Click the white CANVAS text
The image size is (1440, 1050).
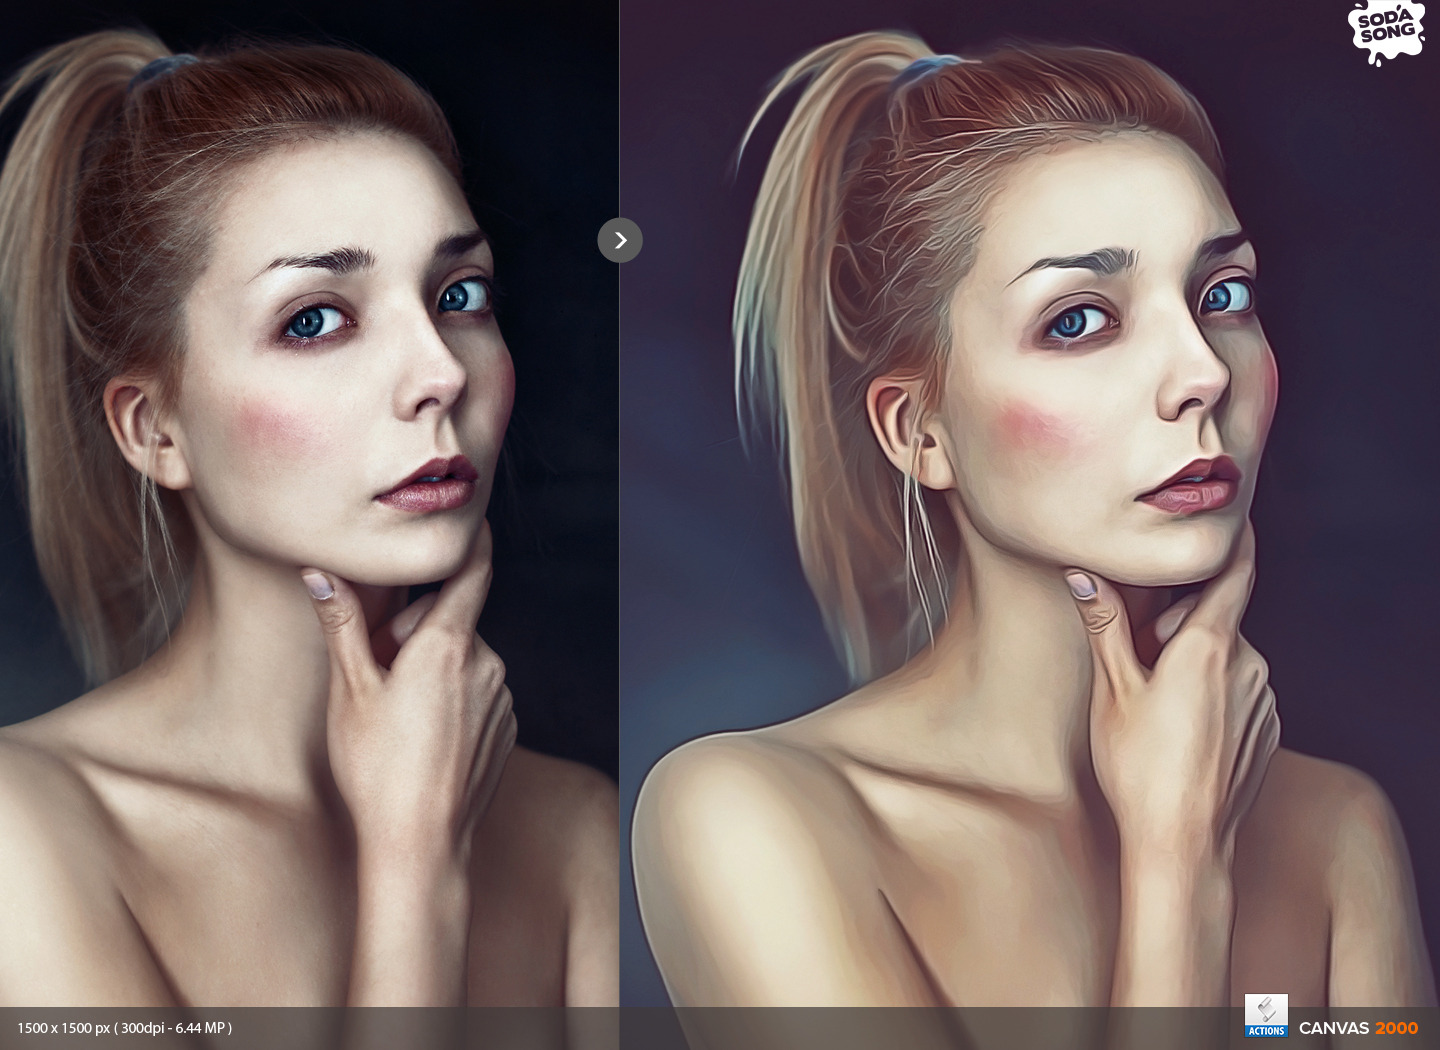click(x=1337, y=1029)
